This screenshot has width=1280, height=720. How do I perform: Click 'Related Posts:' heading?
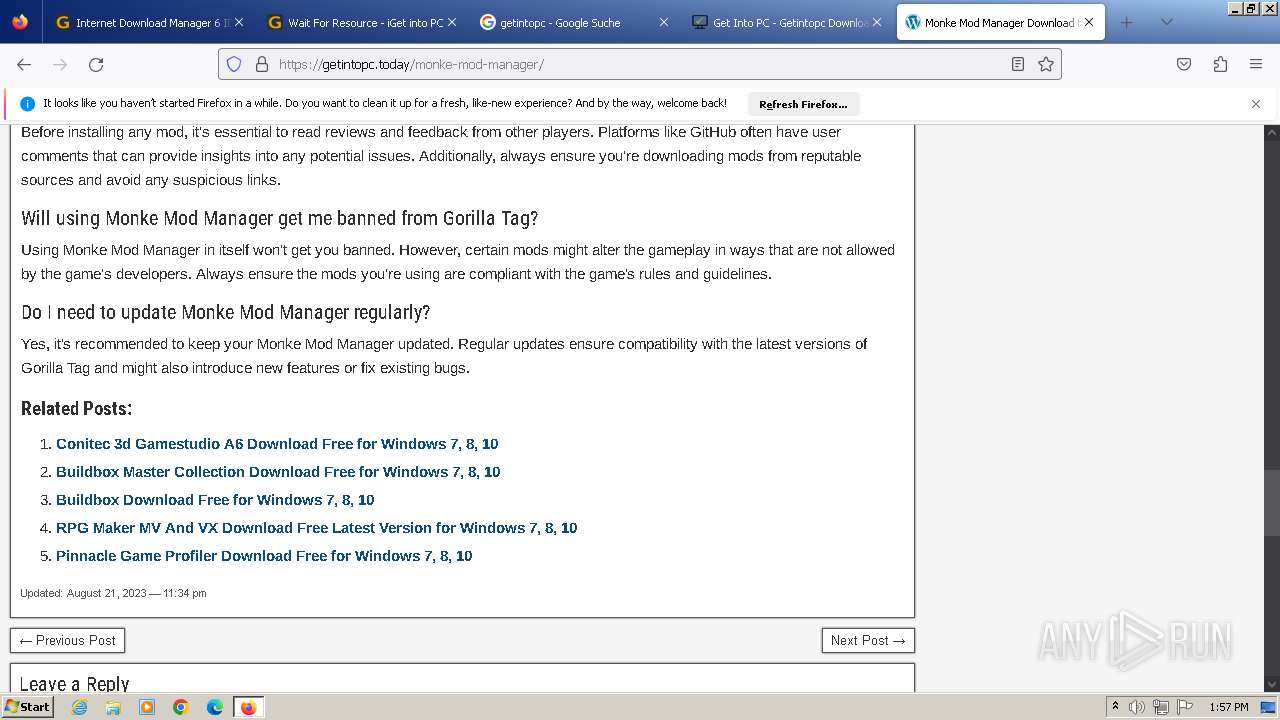[x=76, y=408]
